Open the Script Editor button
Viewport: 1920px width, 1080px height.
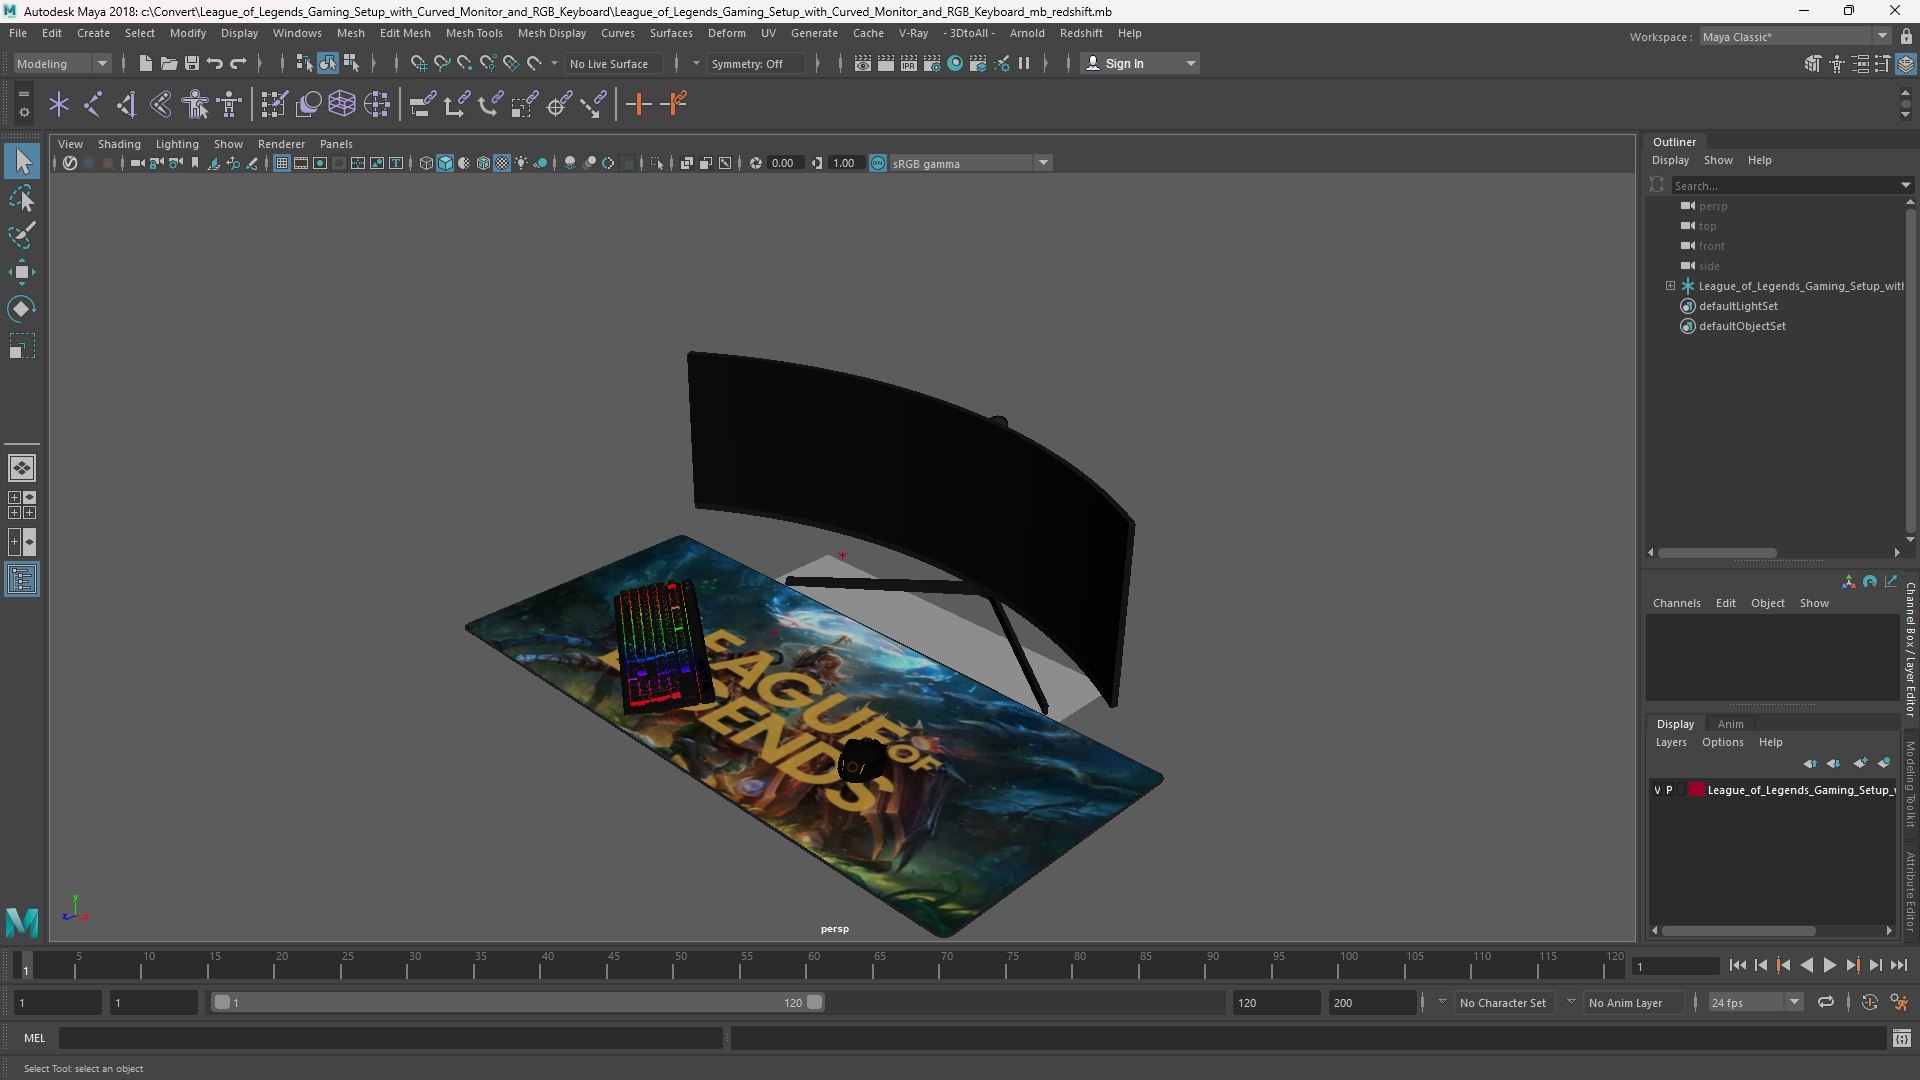click(x=1901, y=1039)
